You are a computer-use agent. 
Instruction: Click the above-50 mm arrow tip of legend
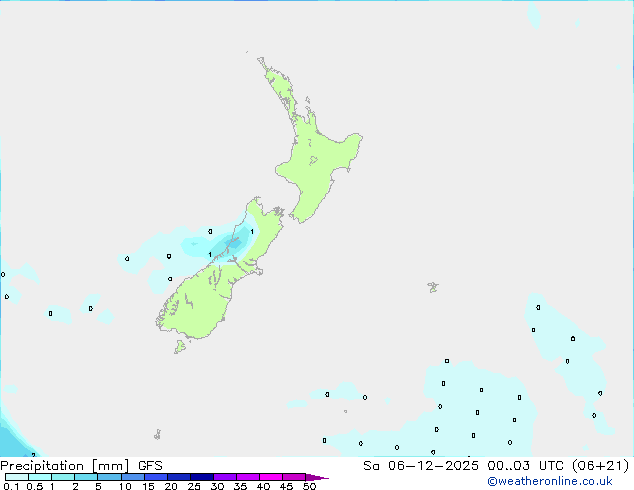(x=317, y=477)
